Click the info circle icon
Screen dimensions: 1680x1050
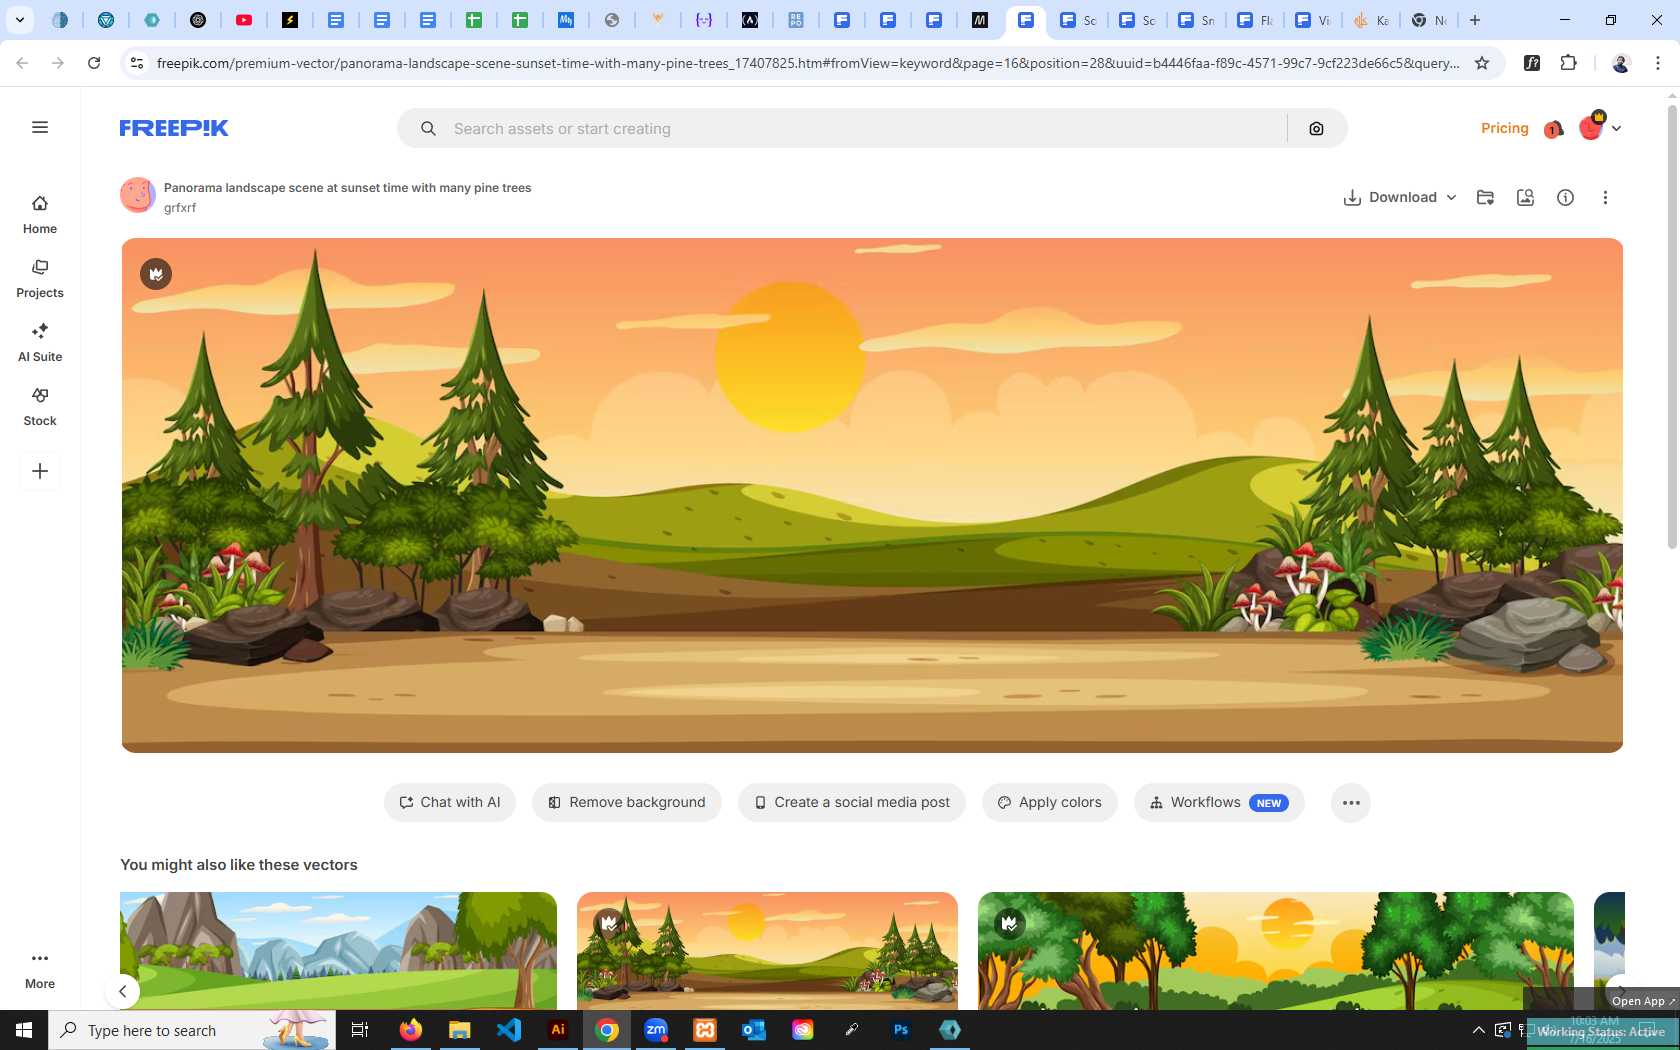1565,197
